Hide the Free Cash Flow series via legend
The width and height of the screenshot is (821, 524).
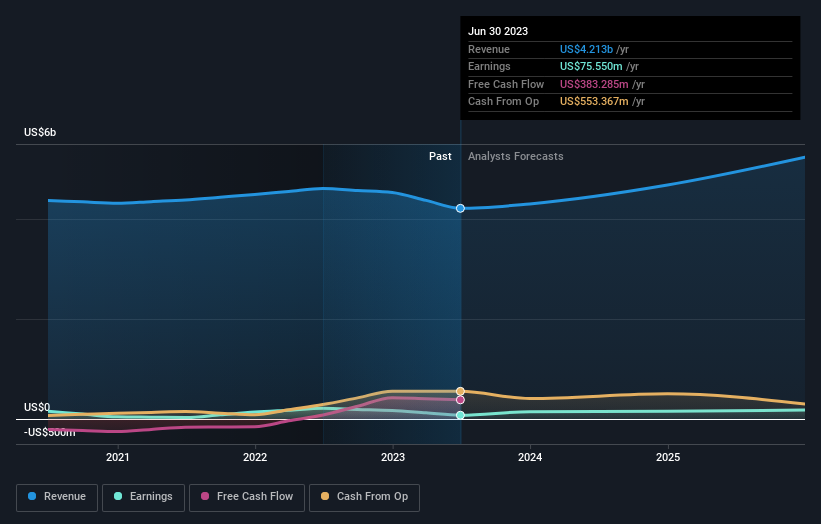(246, 497)
